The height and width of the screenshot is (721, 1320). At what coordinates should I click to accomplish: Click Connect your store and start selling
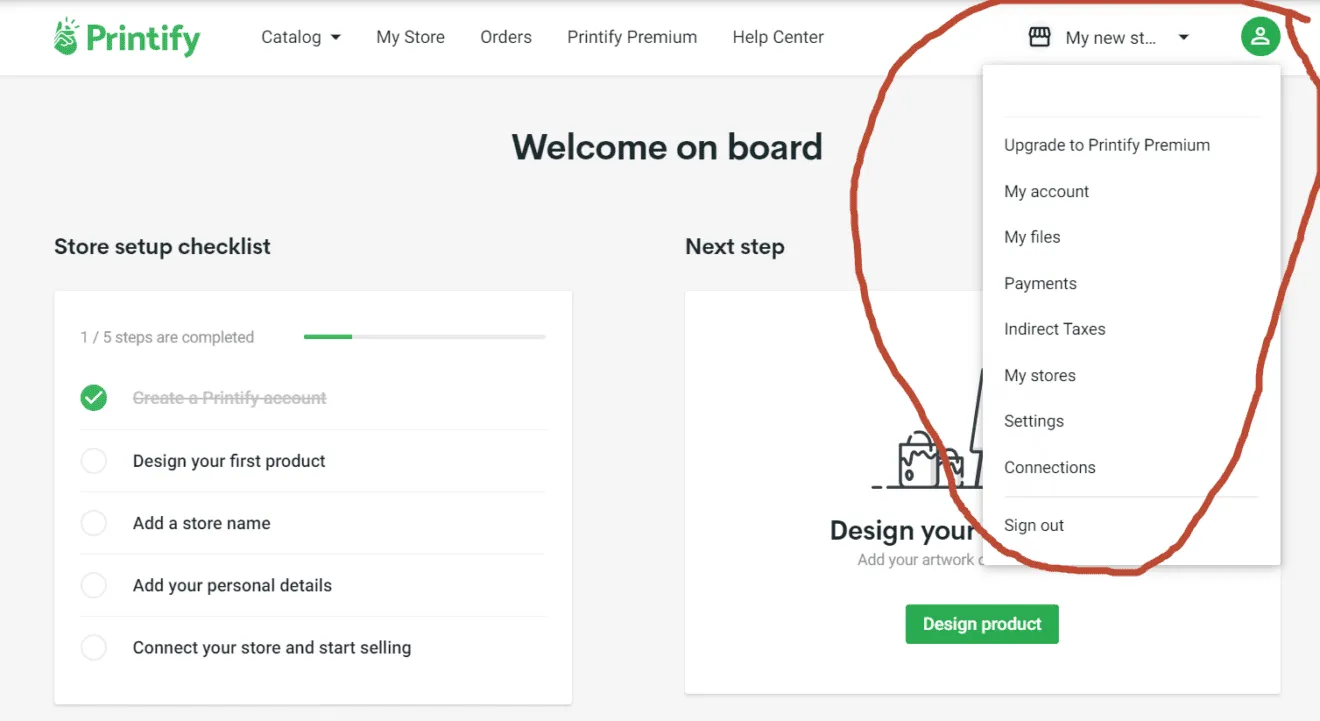tap(272, 647)
